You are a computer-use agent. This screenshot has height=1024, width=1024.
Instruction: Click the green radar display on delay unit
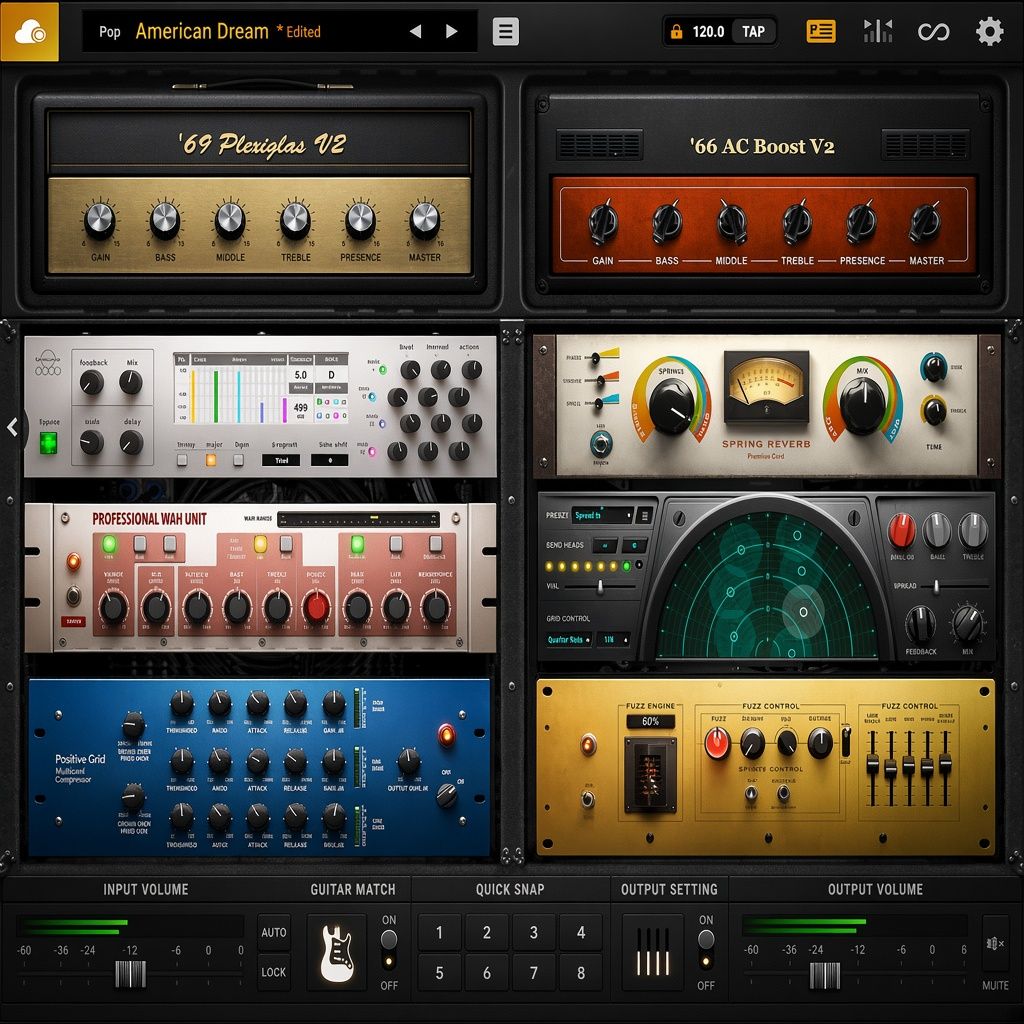click(767, 585)
